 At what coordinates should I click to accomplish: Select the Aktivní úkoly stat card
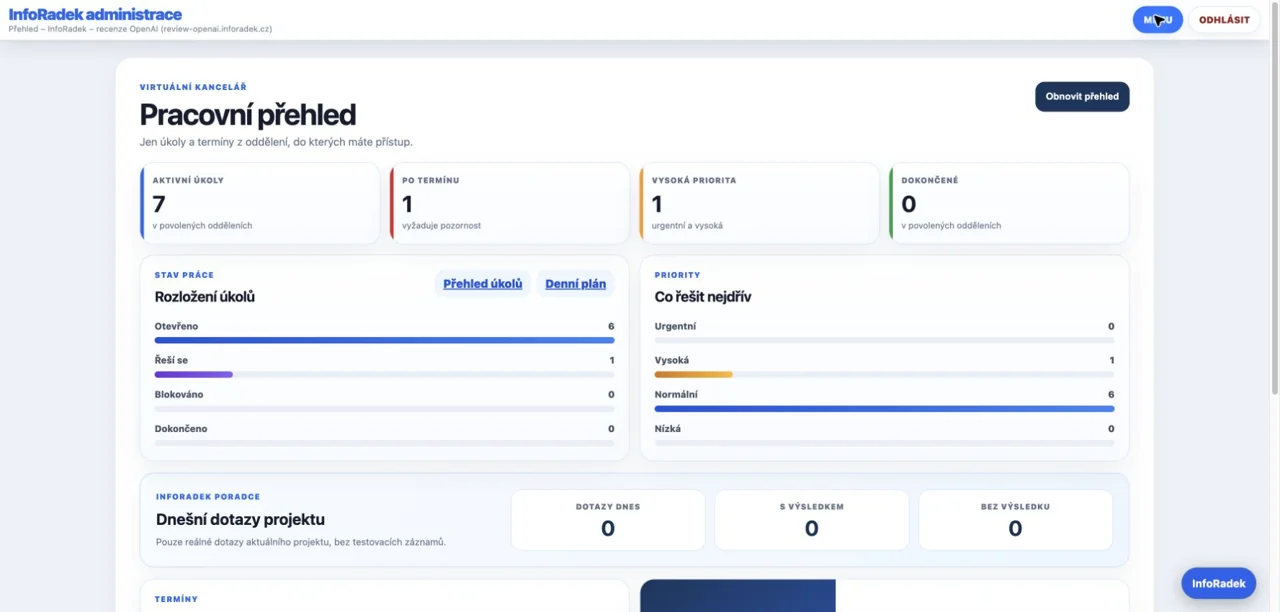click(x=260, y=204)
